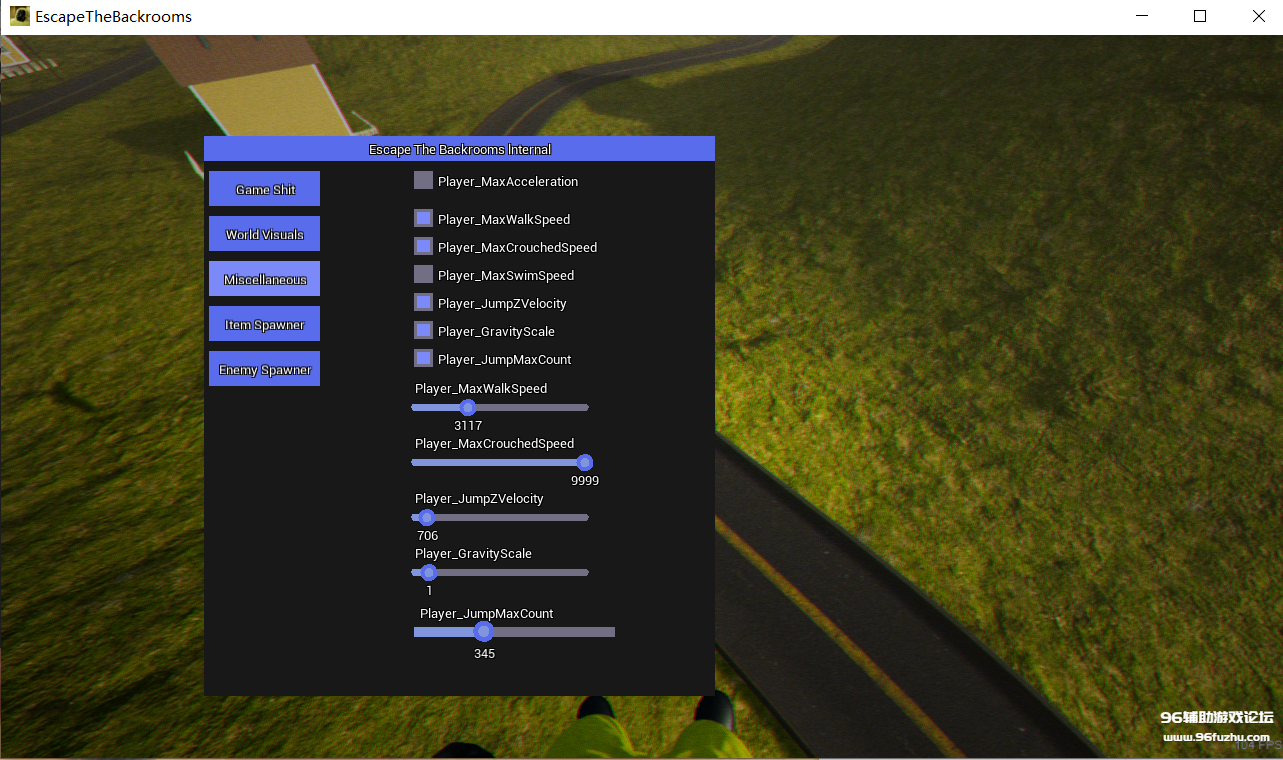Open the Item Spawner tab
This screenshot has width=1283, height=760.
[x=264, y=324]
